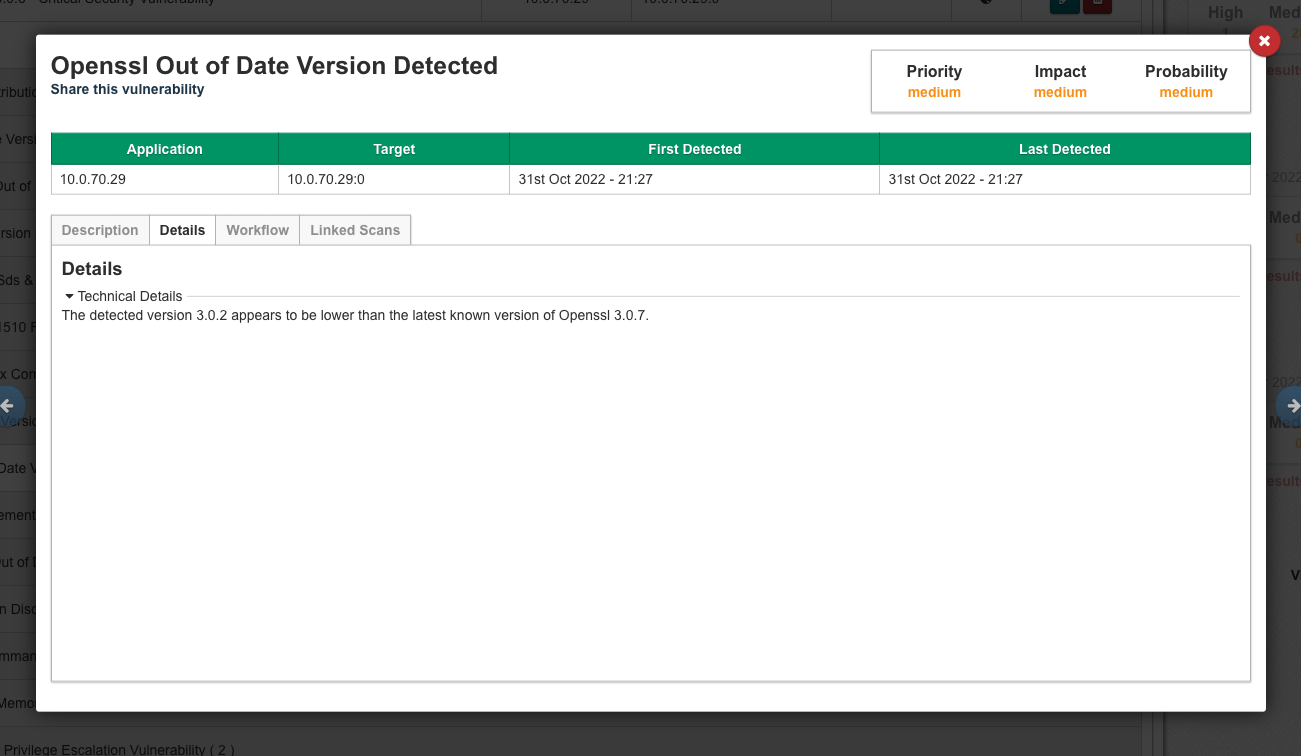The width and height of the screenshot is (1301, 756).
Task: Click the medium Priority value
Action: point(933,92)
